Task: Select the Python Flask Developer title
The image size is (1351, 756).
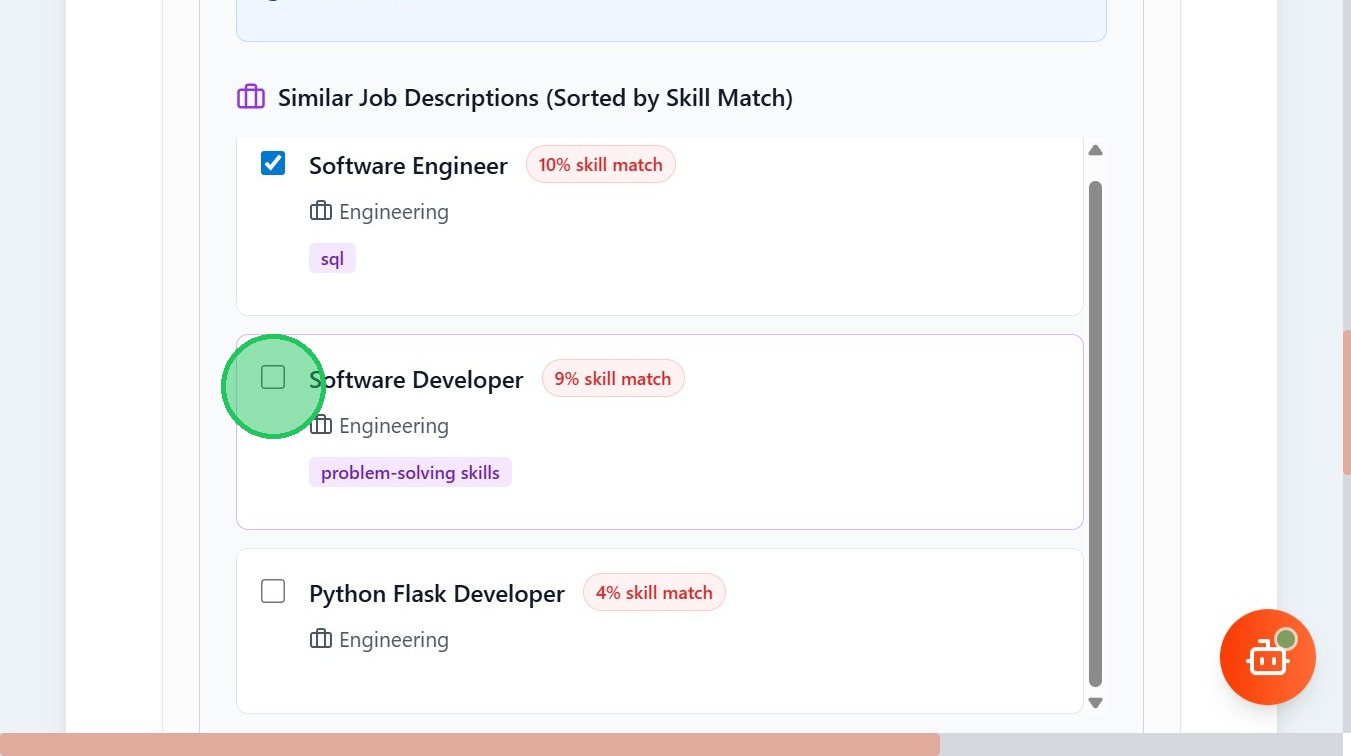Action: (x=436, y=594)
